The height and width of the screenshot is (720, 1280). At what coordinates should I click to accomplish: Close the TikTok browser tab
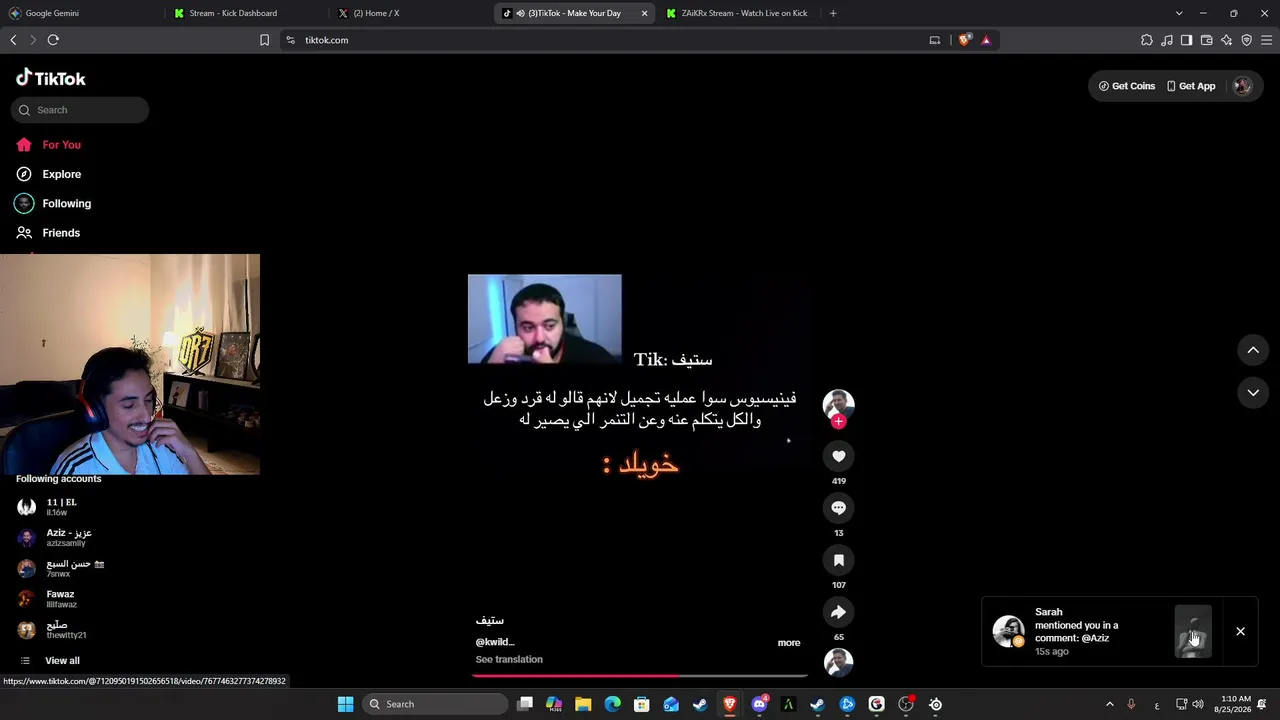click(x=644, y=13)
